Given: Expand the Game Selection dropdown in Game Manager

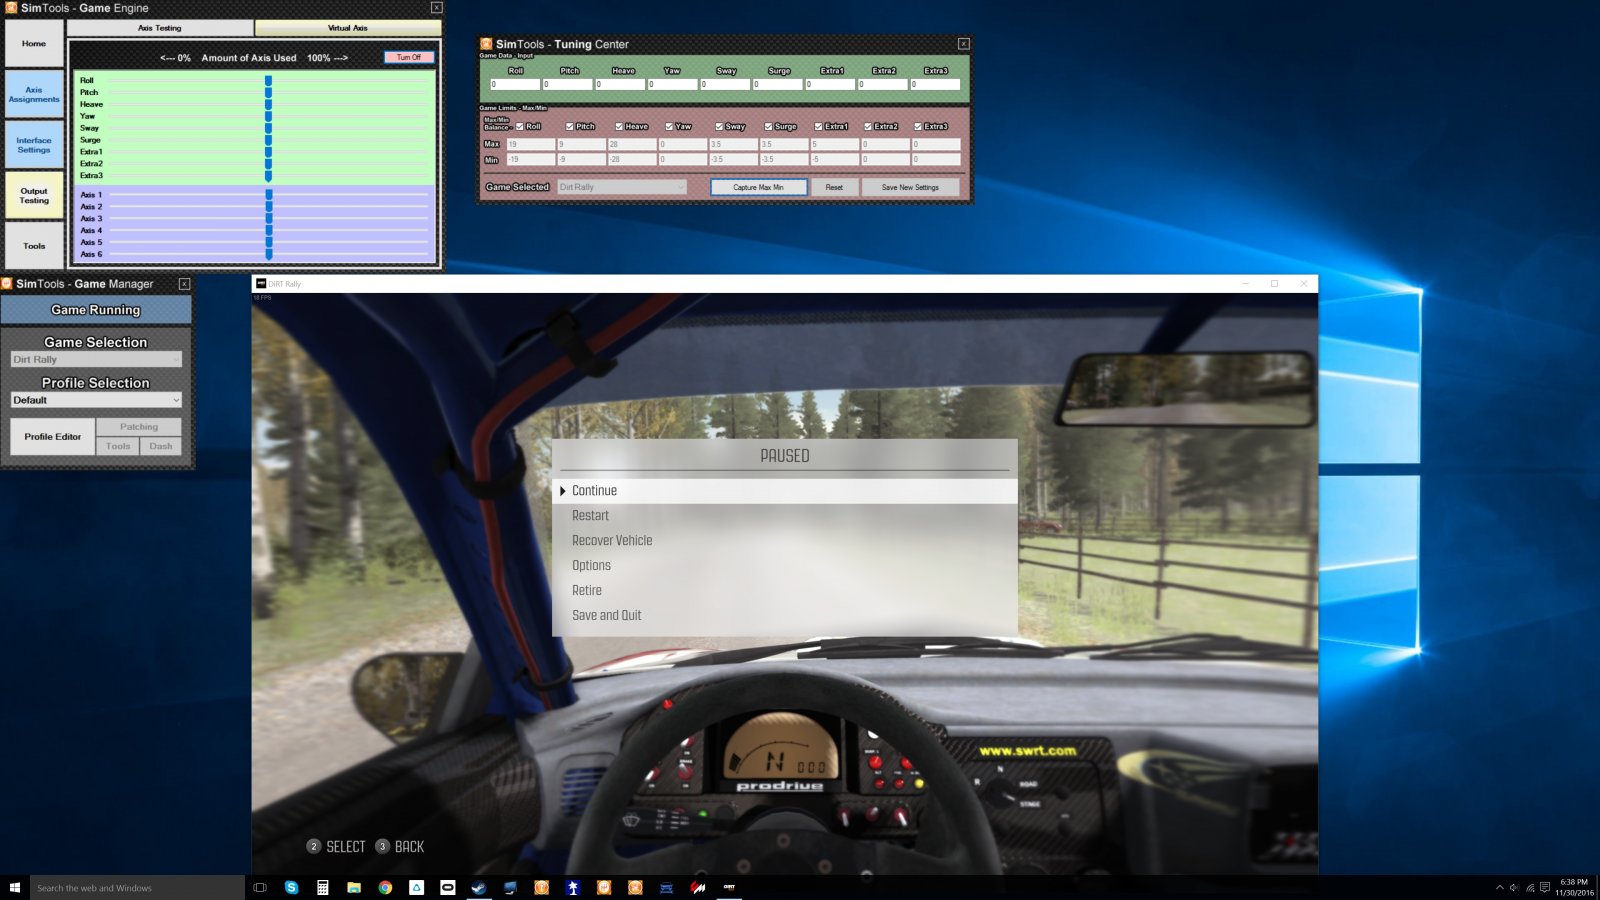Looking at the screenshot, I should click(x=95, y=359).
